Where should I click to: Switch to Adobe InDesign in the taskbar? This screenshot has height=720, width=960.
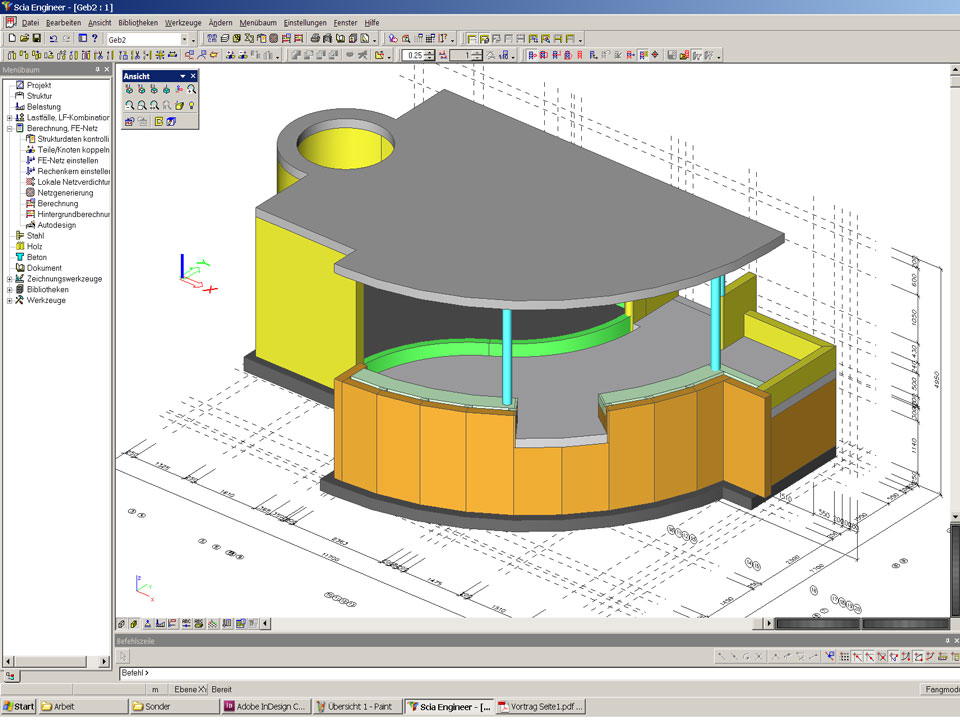(x=266, y=706)
